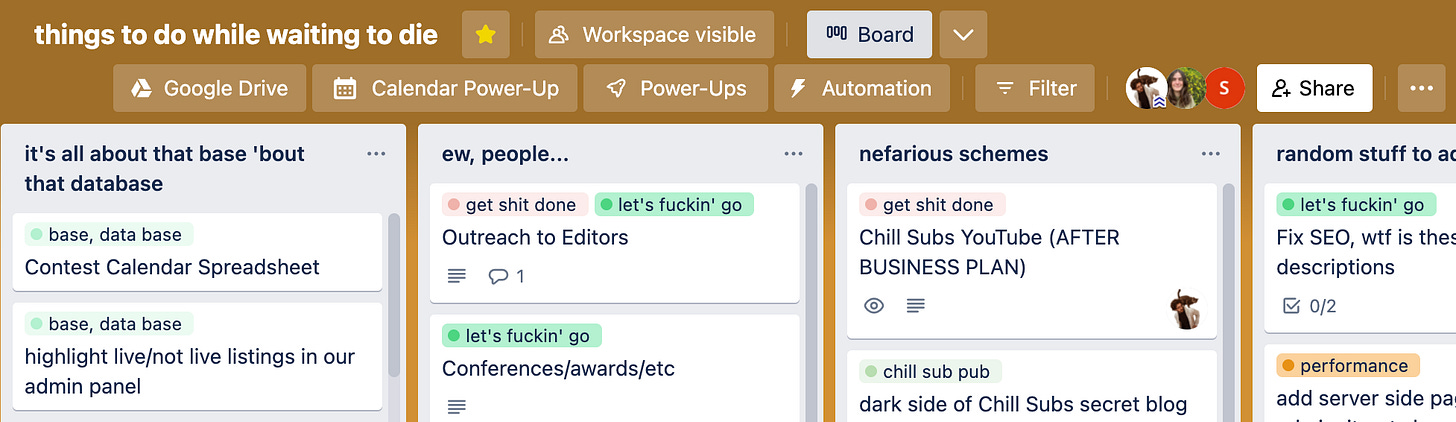Click the "get shit done" label on Outreach card
Screen dimensions: 1456x422
pyautogui.click(x=514, y=205)
